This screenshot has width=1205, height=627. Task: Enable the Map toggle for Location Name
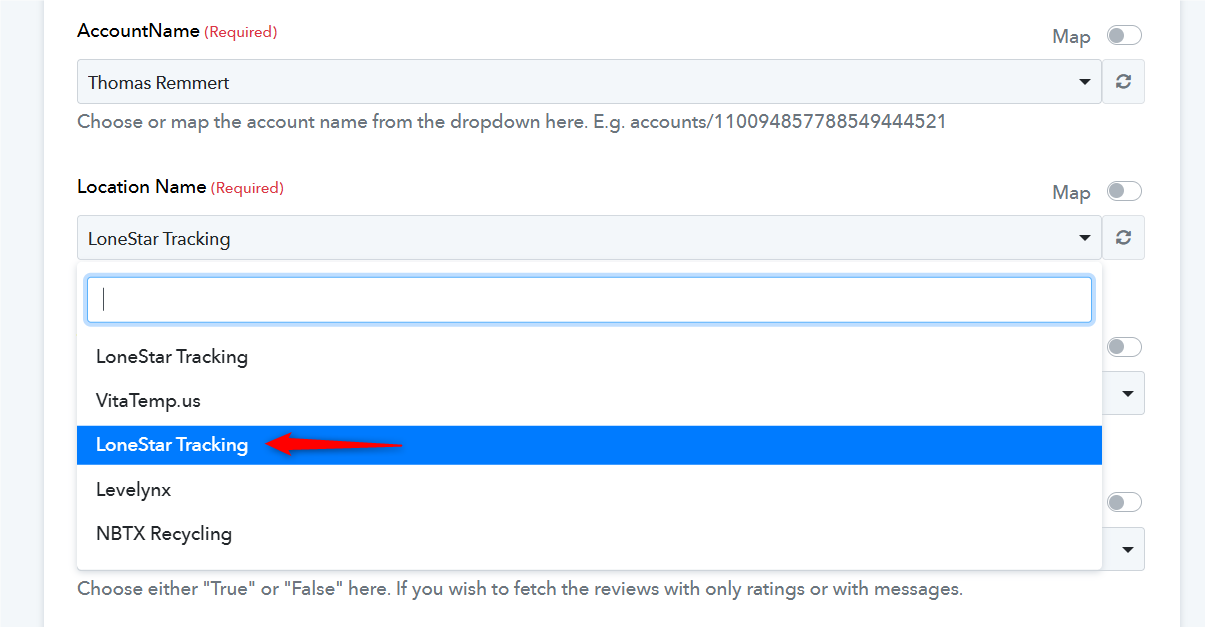pos(1124,192)
